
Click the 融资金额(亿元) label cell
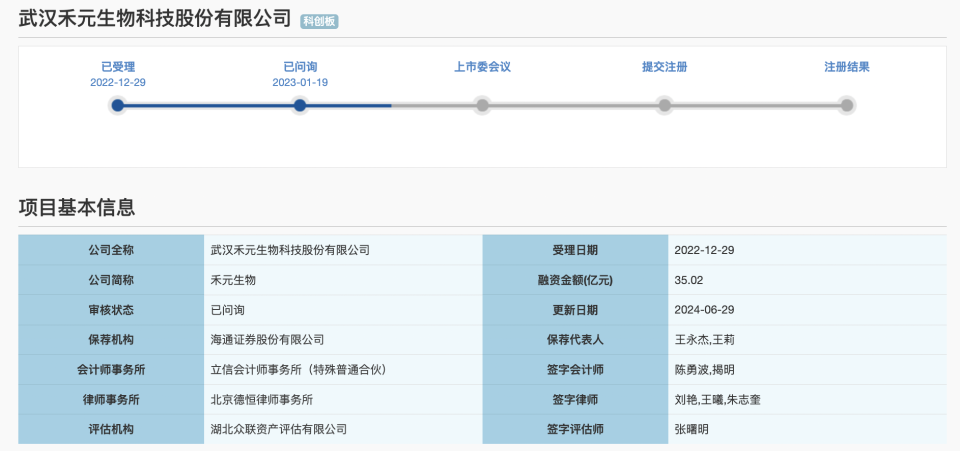576,280
